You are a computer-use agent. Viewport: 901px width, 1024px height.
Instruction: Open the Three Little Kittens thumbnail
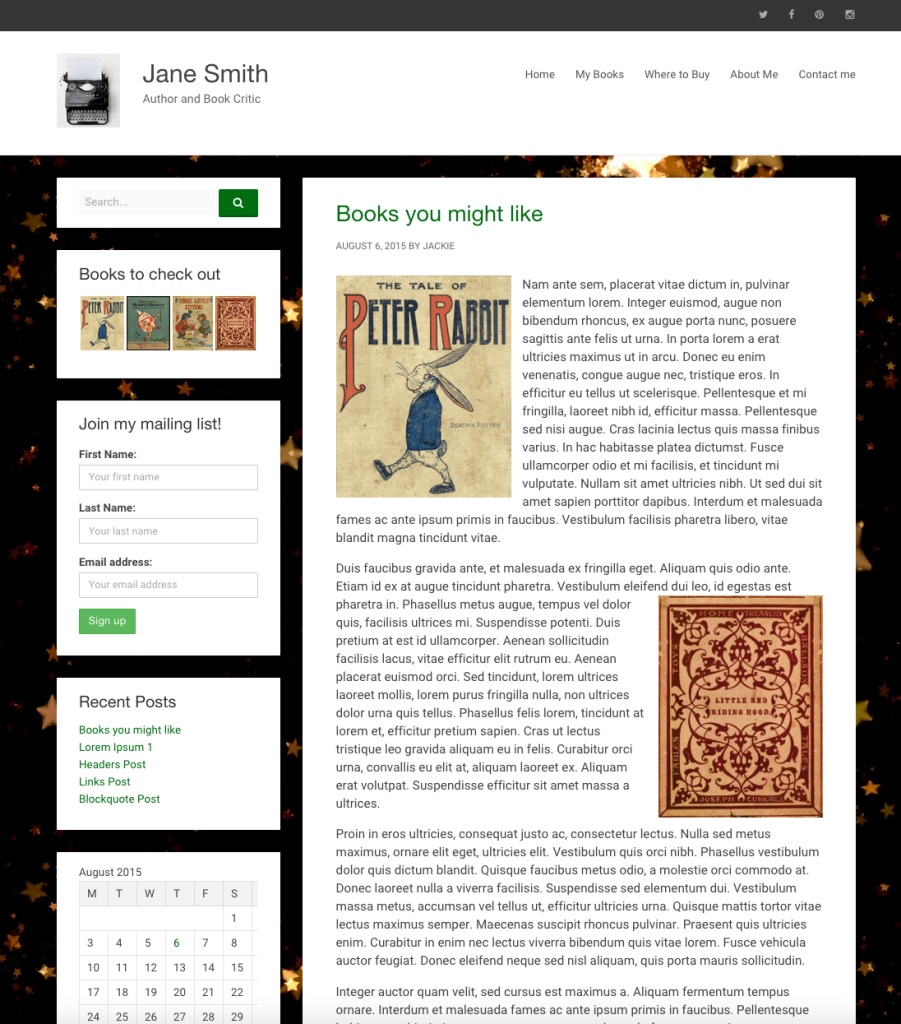coord(193,323)
